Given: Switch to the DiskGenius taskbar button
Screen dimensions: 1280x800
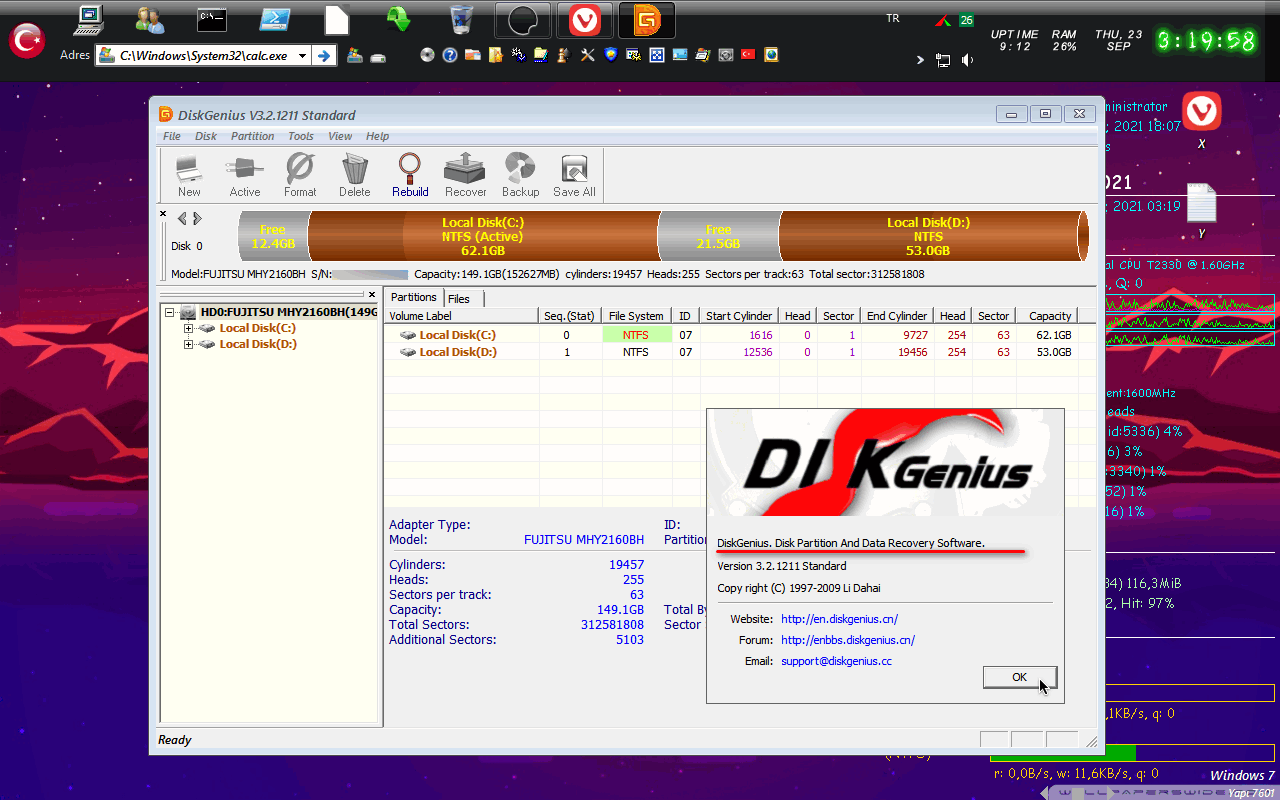Looking at the screenshot, I should 647,20.
